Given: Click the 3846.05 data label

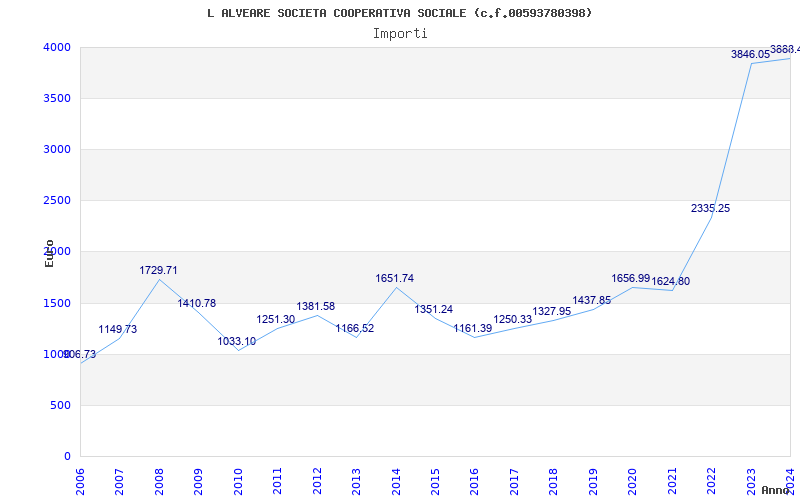Looking at the screenshot, I should pos(751,55).
